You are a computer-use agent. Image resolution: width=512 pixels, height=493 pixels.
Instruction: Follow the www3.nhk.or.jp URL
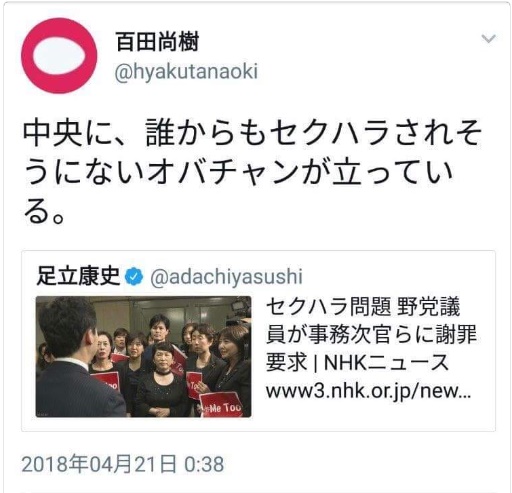368,391
